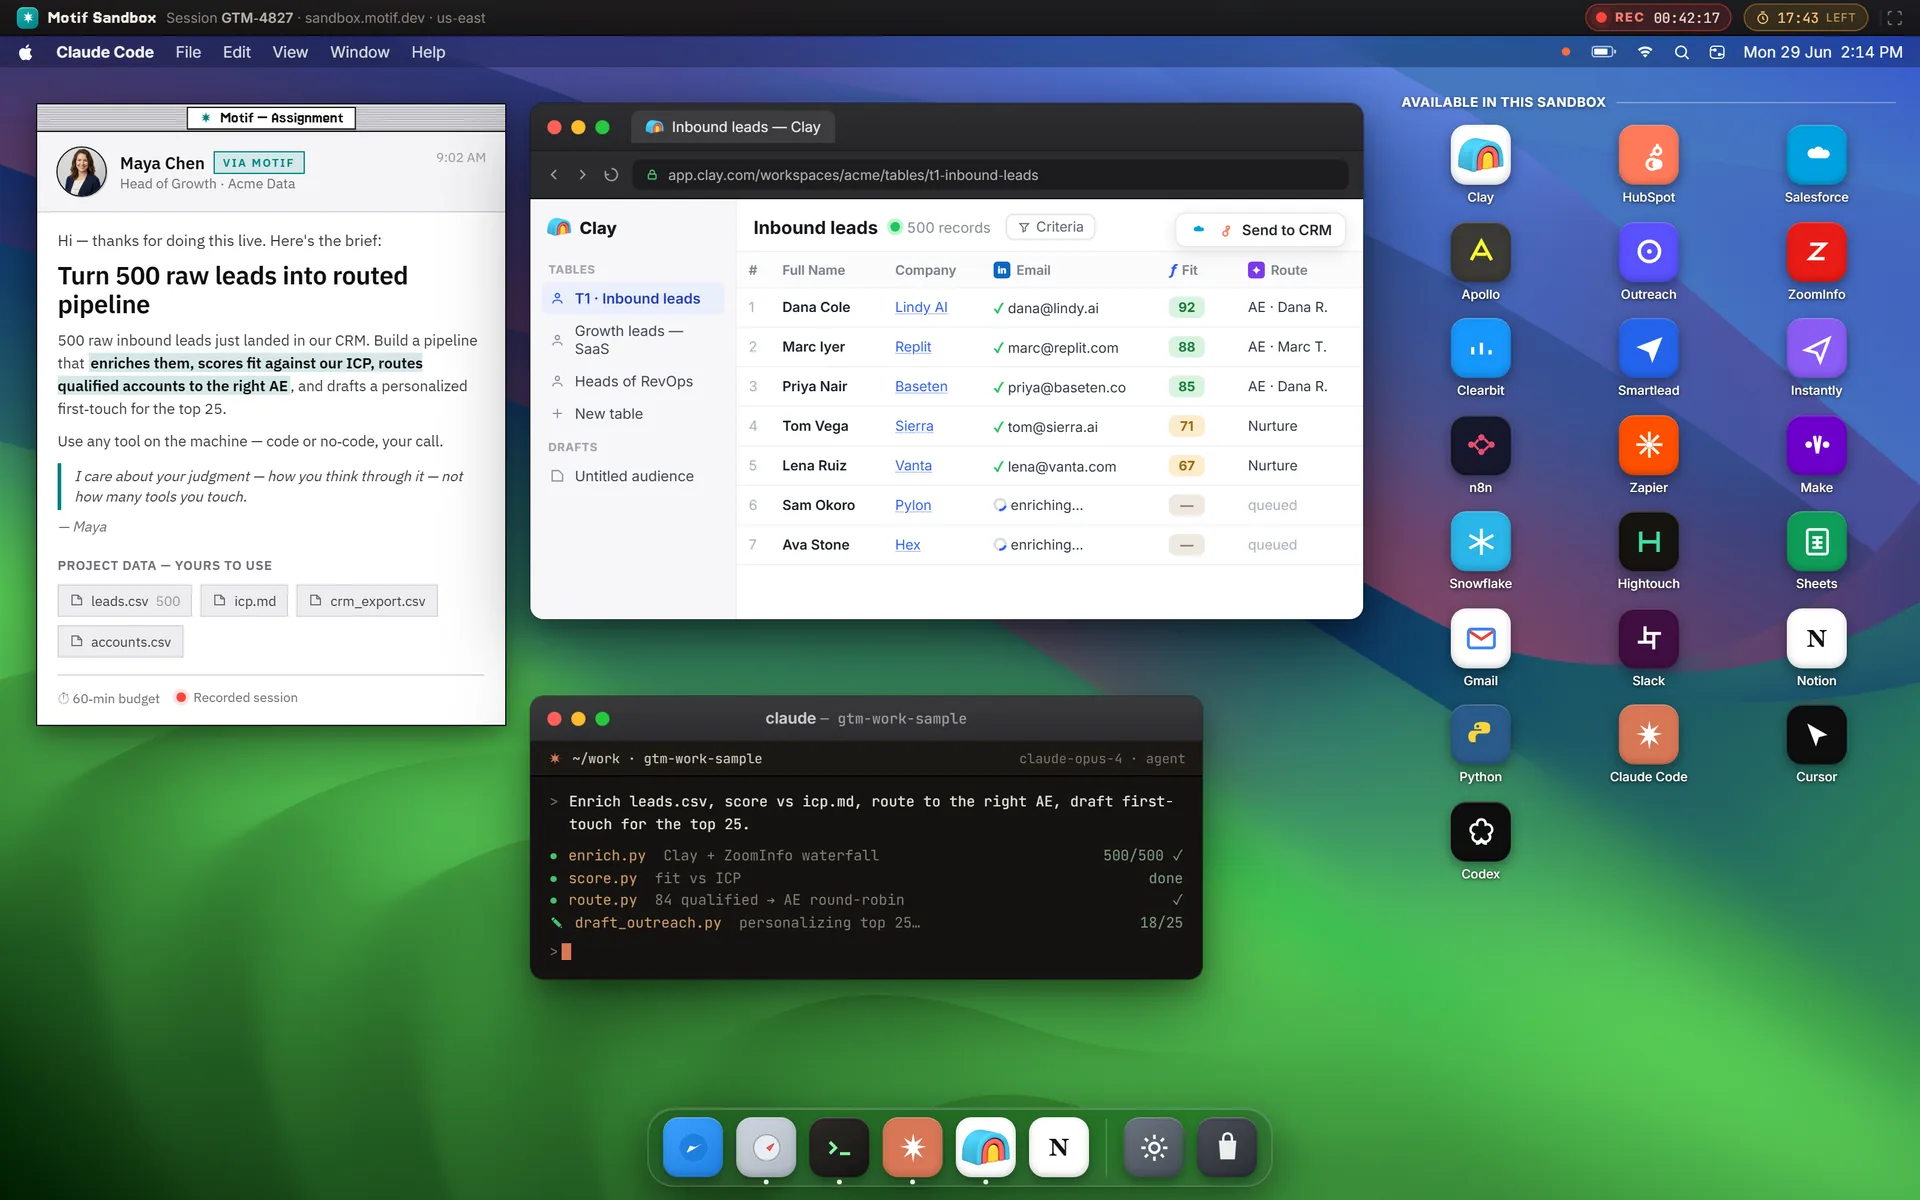The width and height of the screenshot is (1920, 1200).
Task: Open the Smartlead app icon
Action: (x=1648, y=348)
